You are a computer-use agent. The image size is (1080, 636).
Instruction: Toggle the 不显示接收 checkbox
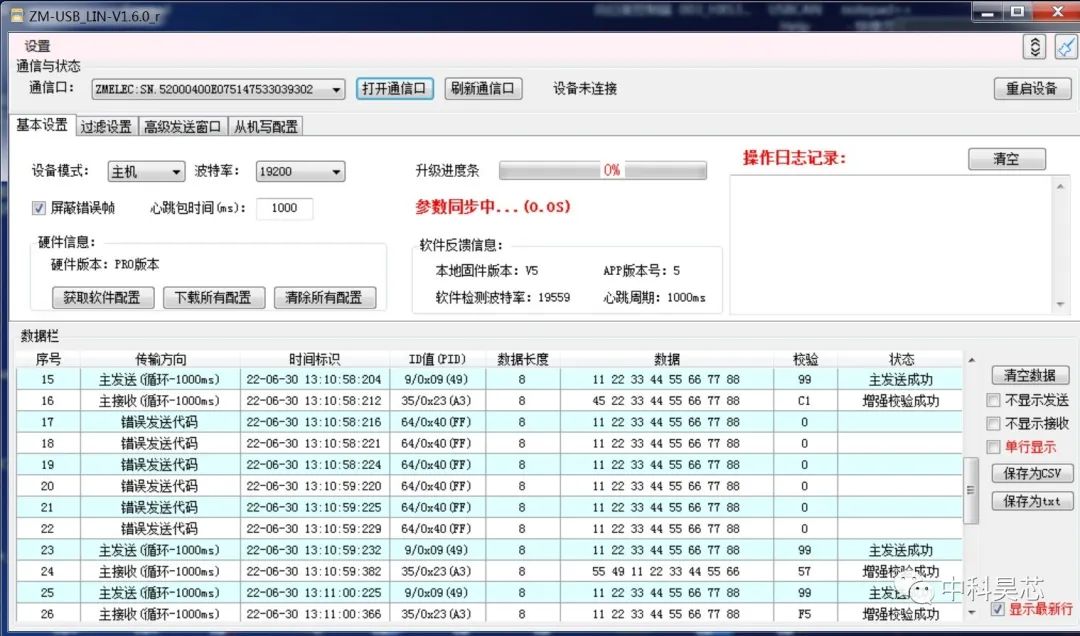point(993,423)
